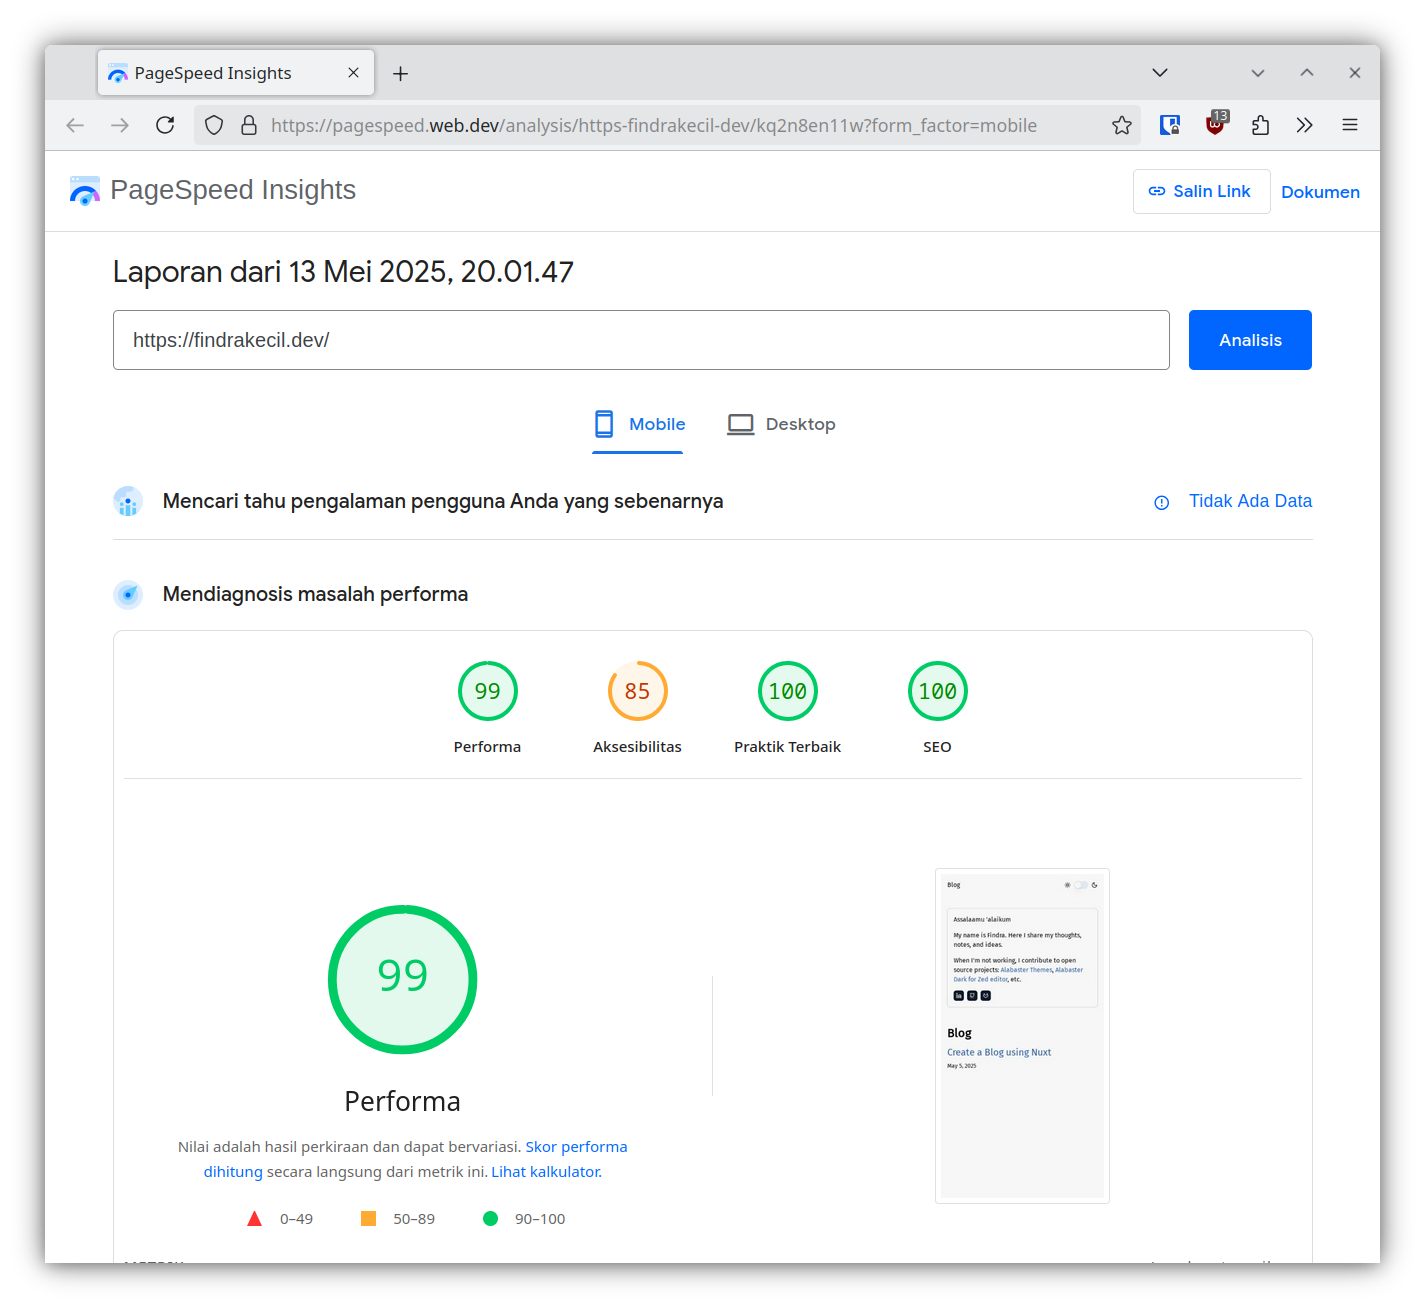Click the performance diagnosis section icon

pyautogui.click(x=128, y=594)
